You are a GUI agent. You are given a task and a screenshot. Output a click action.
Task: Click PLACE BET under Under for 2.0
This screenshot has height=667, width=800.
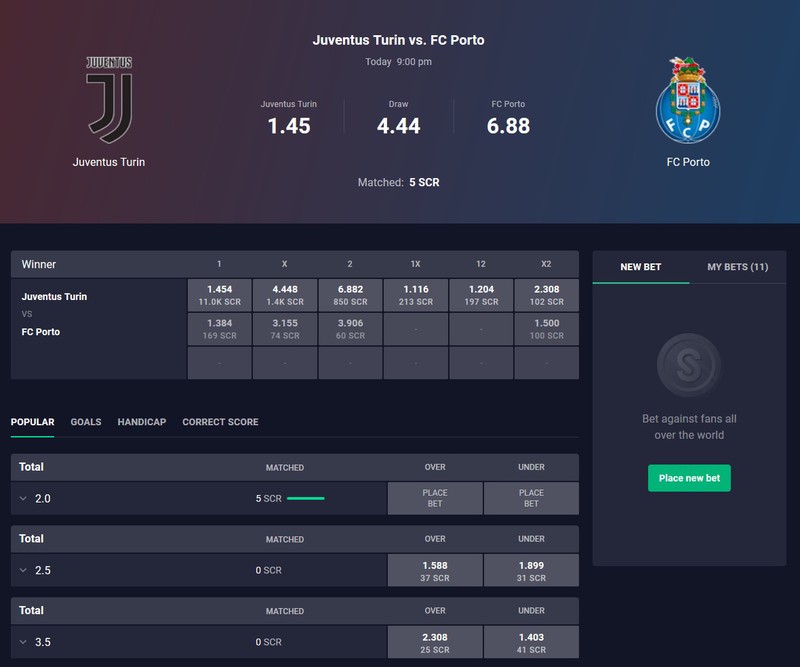pyautogui.click(x=531, y=498)
